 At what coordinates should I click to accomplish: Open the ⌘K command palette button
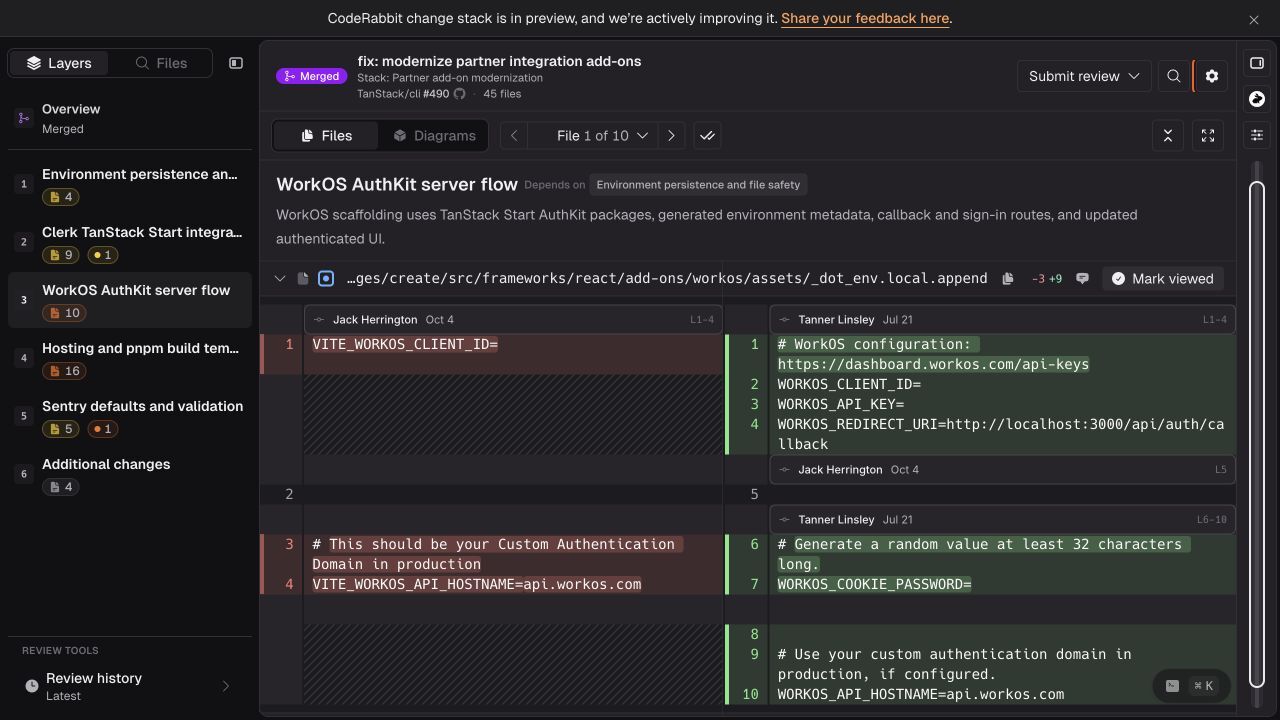click(x=1190, y=686)
